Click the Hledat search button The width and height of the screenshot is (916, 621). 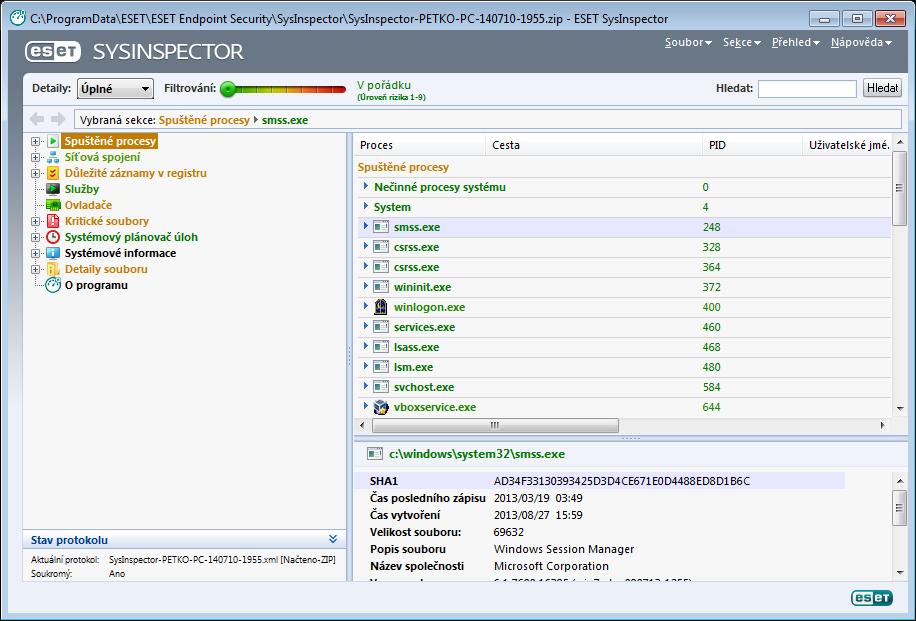[x=882, y=88]
